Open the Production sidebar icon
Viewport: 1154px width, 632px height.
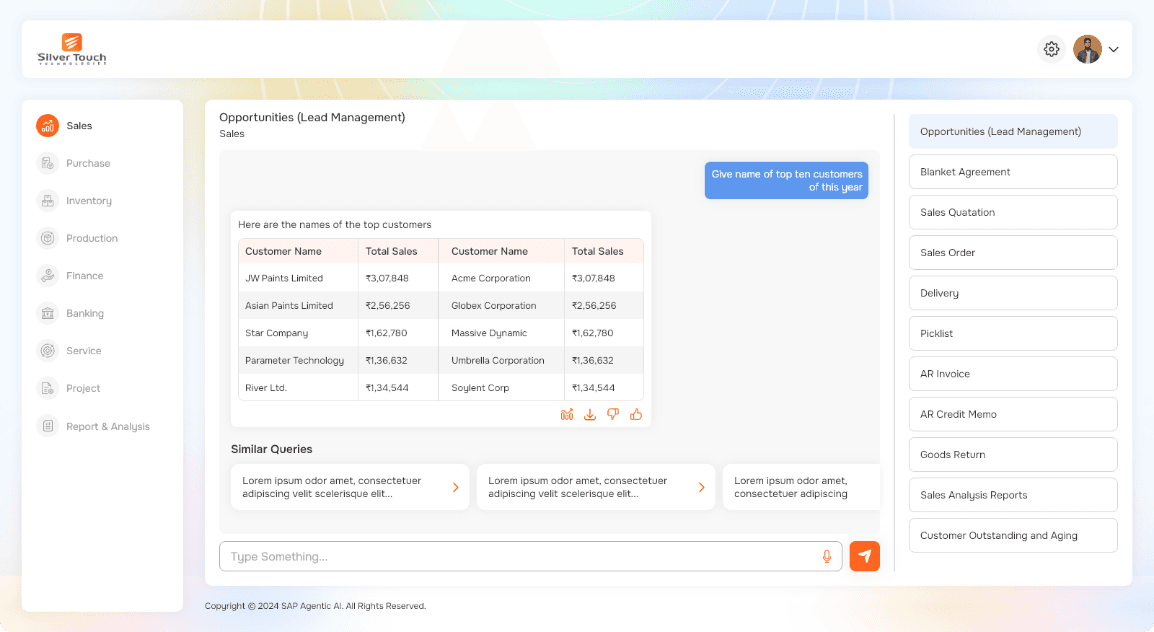pyautogui.click(x=47, y=238)
